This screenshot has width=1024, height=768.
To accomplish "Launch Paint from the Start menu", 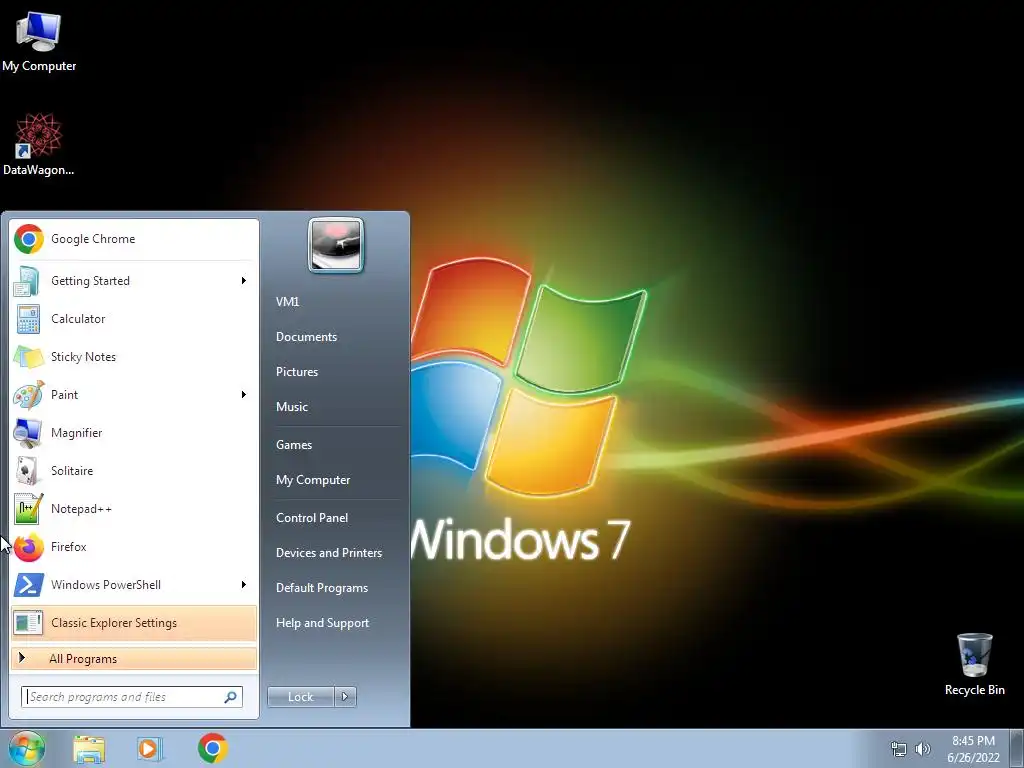I will coord(135,395).
